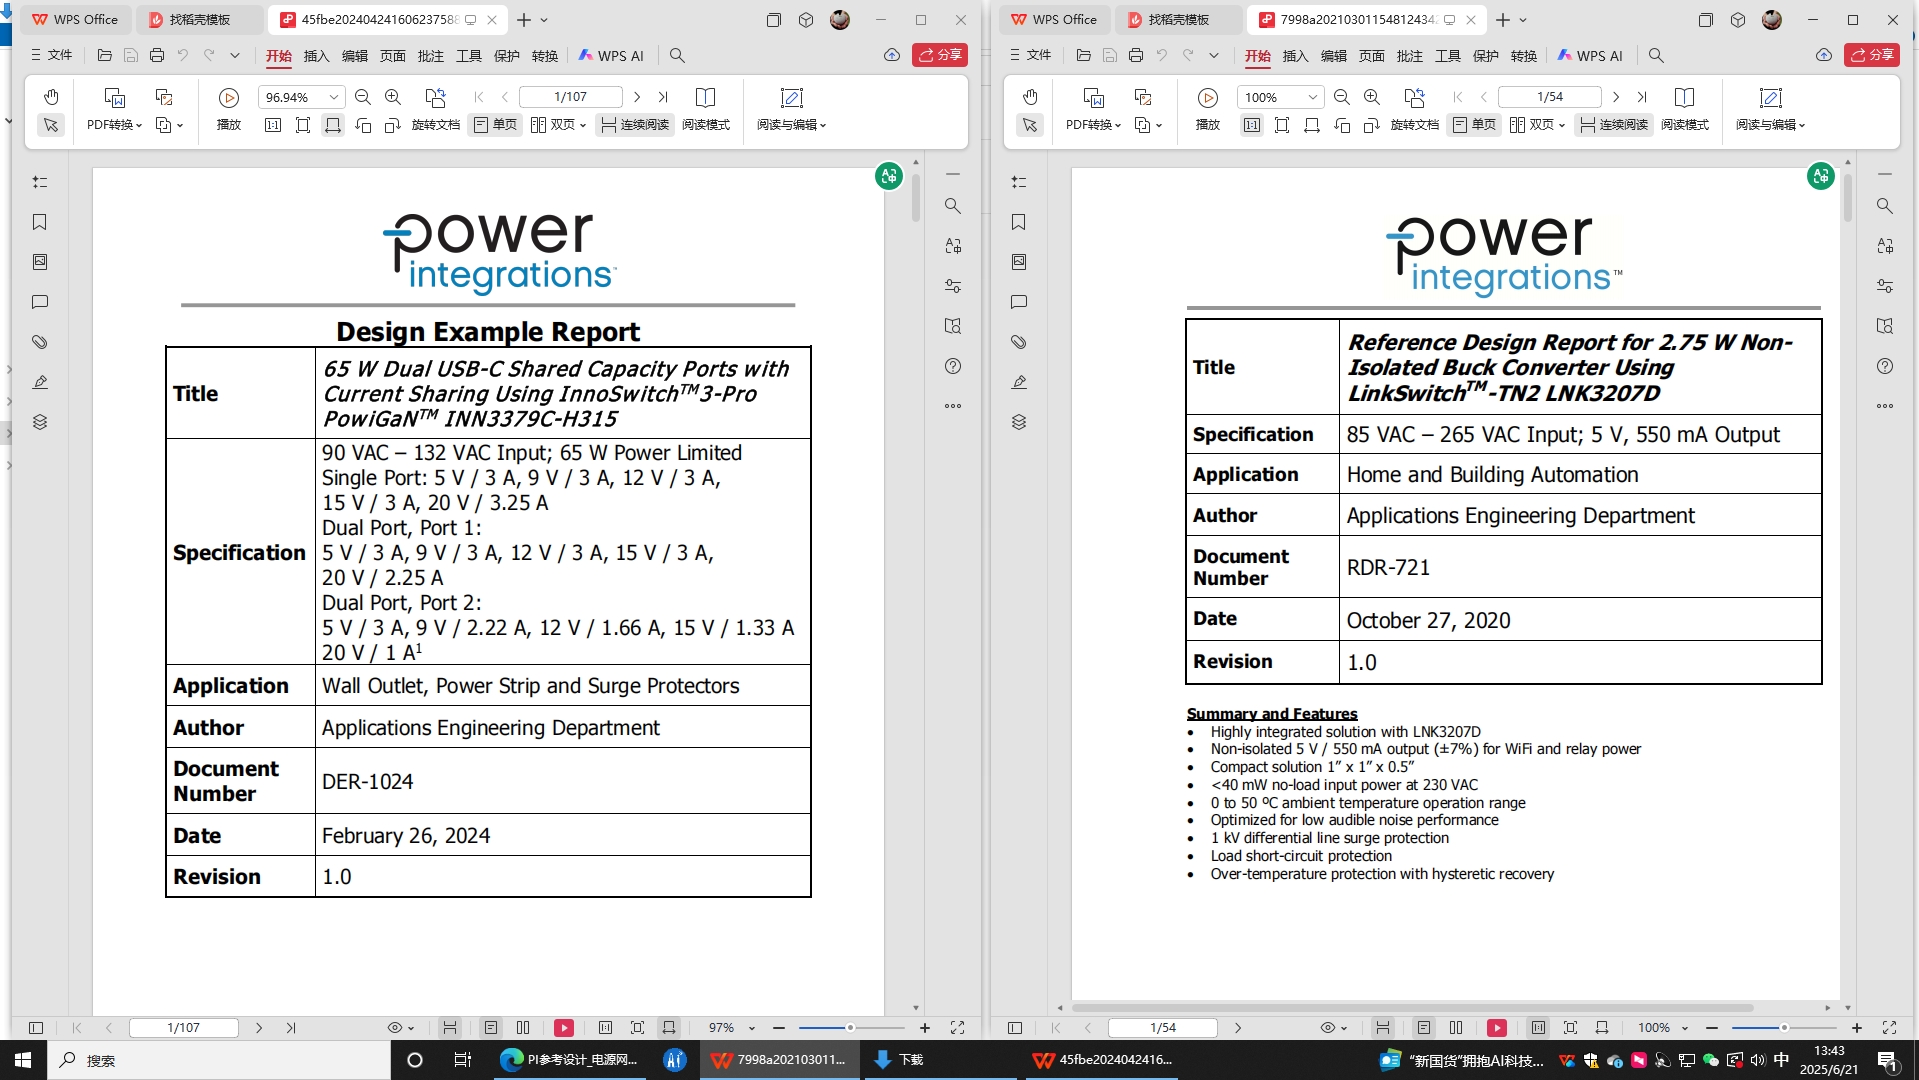The width and height of the screenshot is (1919, 1080).
Task: Adjust zoom slider handle in left status bar
Action: point(850,1028)
